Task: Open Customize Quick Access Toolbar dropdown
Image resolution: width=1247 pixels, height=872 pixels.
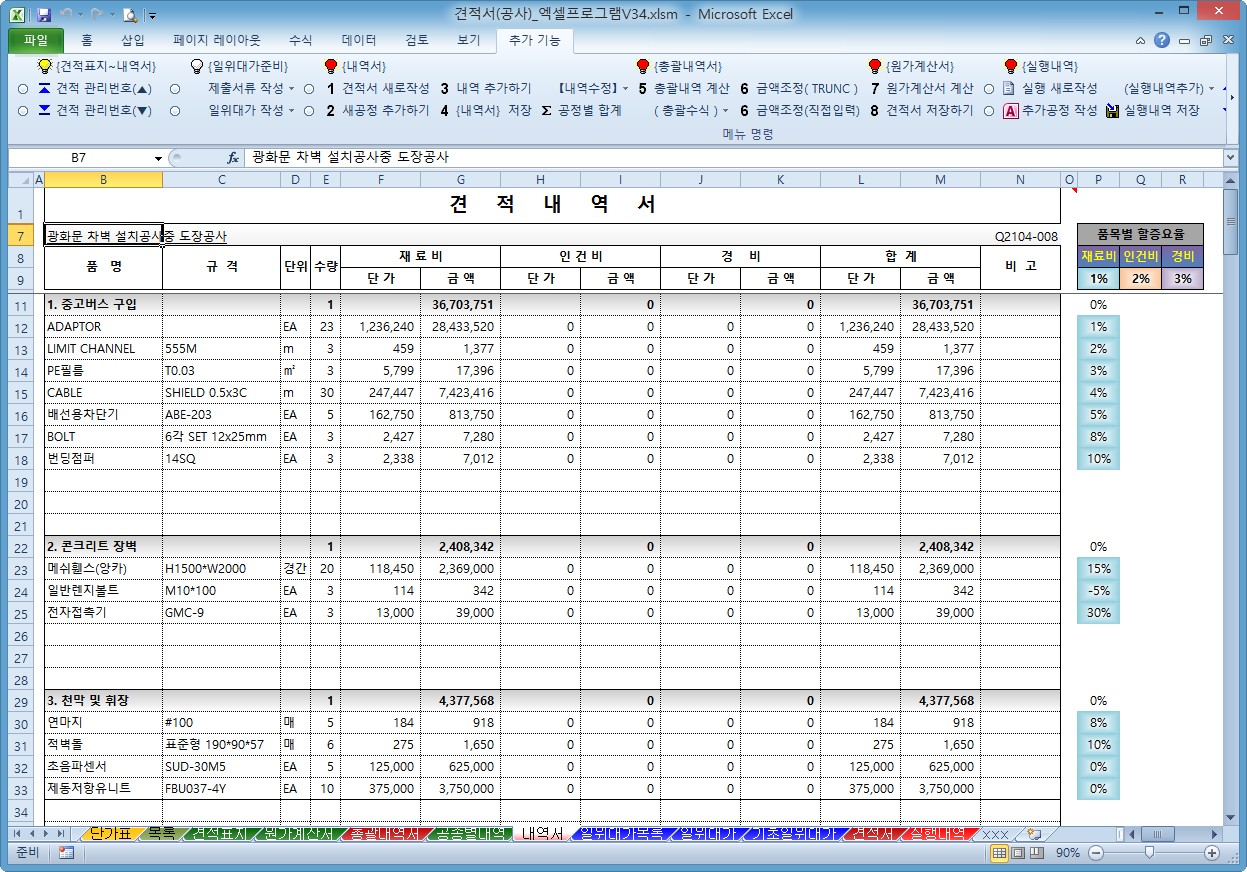Action: (x=152, y=16)
